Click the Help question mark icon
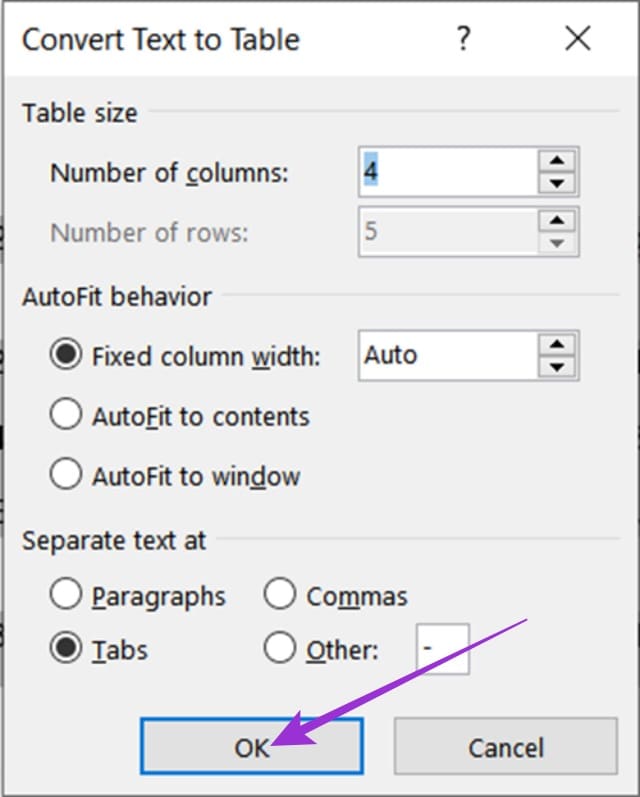640x797 pixels. click(463, 39)
